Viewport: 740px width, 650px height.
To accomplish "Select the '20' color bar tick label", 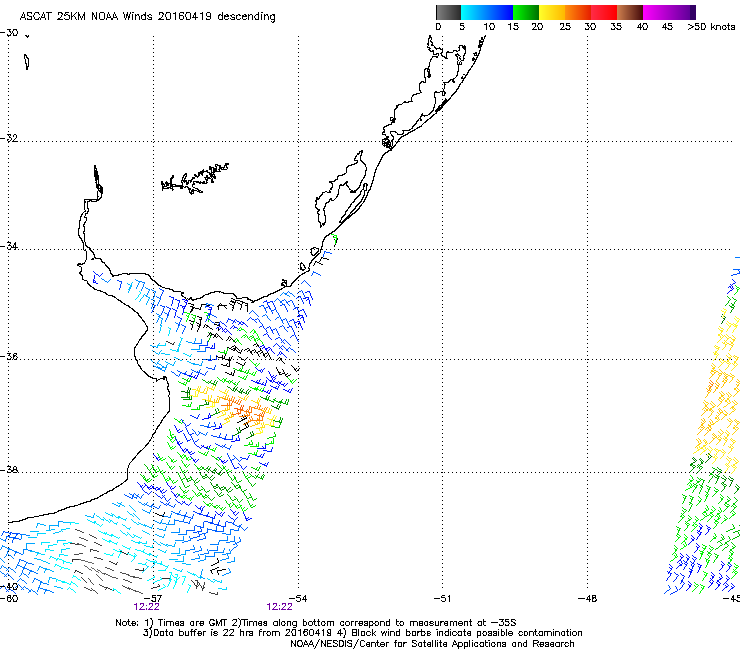I will pyautogui.click(x=537, y=27).
